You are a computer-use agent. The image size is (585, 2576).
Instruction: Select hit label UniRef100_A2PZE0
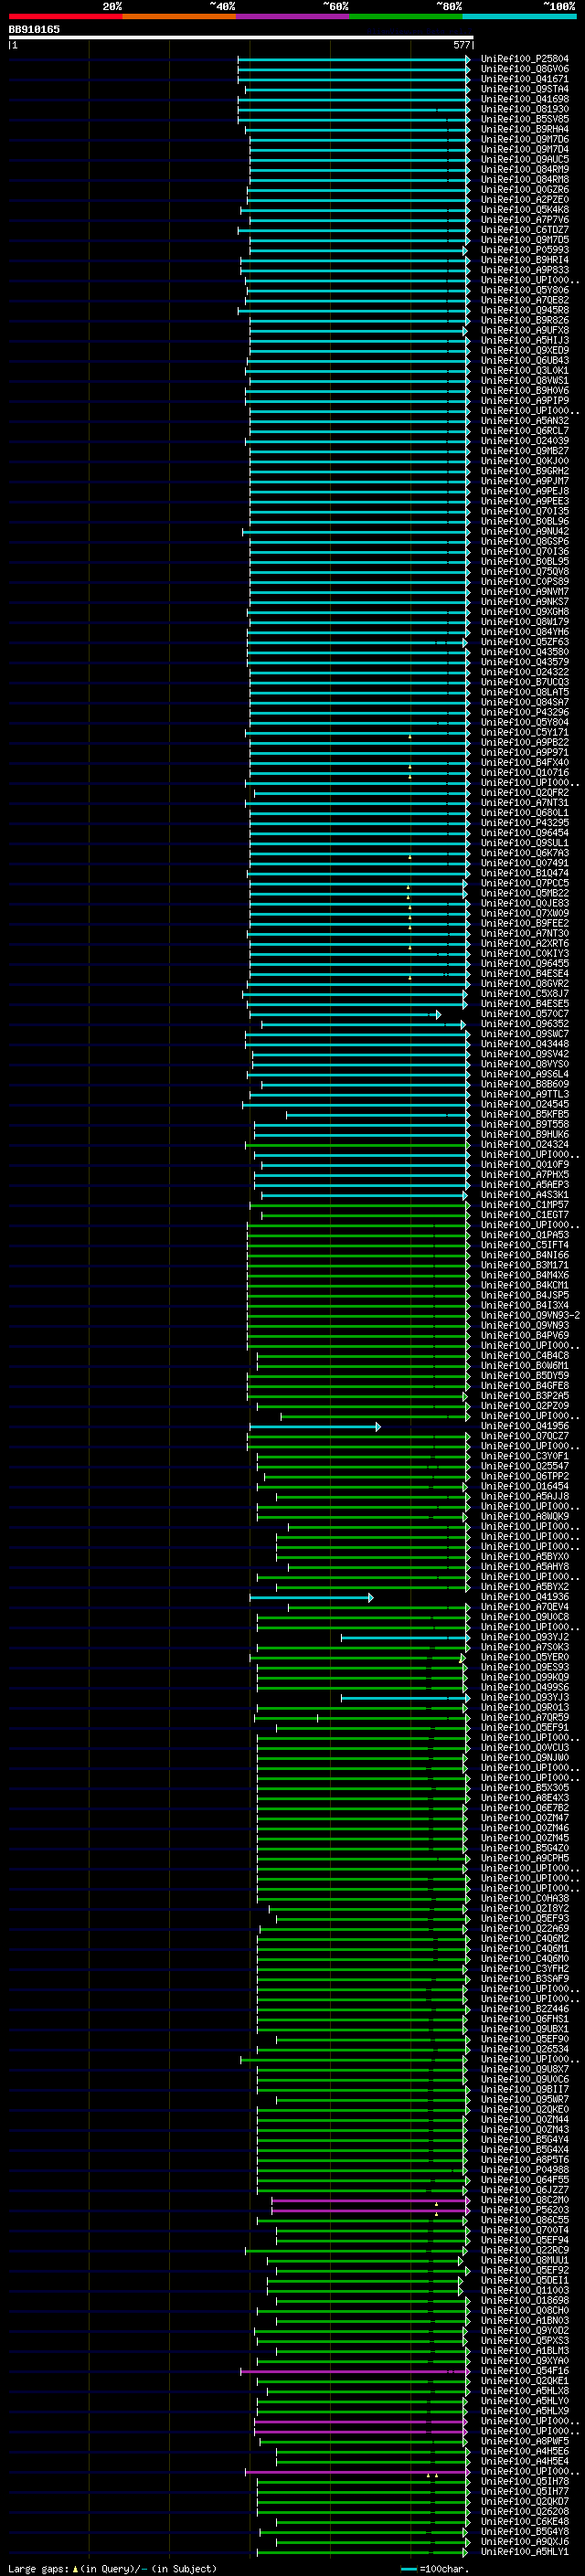524,199
